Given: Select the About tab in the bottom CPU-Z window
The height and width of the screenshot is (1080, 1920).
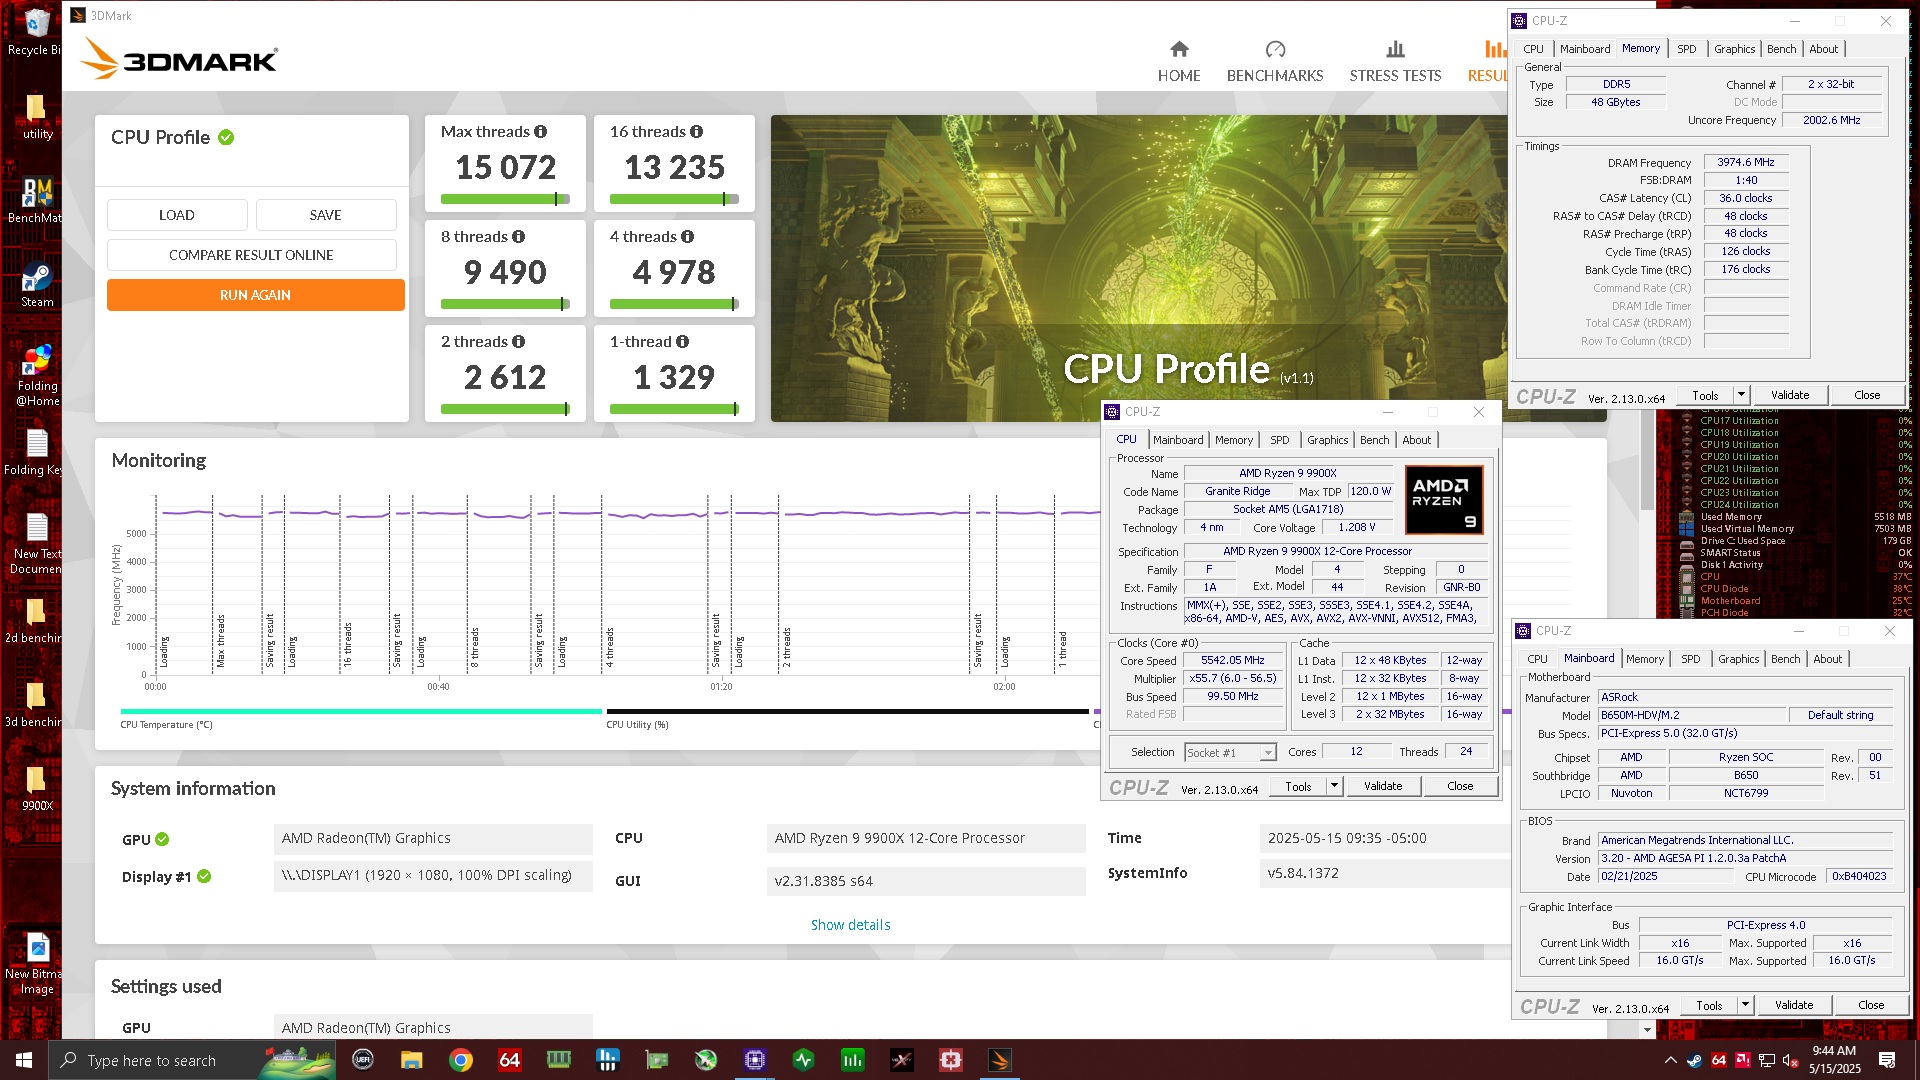Looking at the screenshot, I should point(1827,659).
